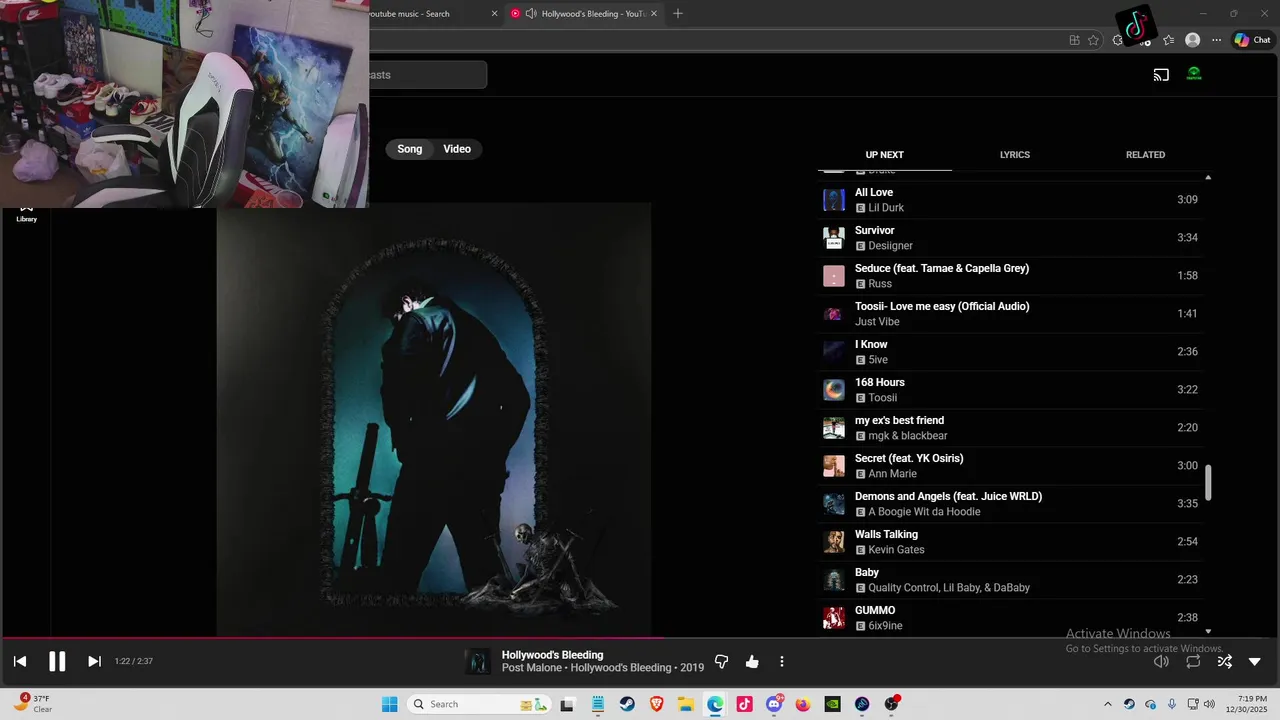Add this page to favorites with star
The height and width of the screenshot is (720, 1280).
click(1093, 40)
